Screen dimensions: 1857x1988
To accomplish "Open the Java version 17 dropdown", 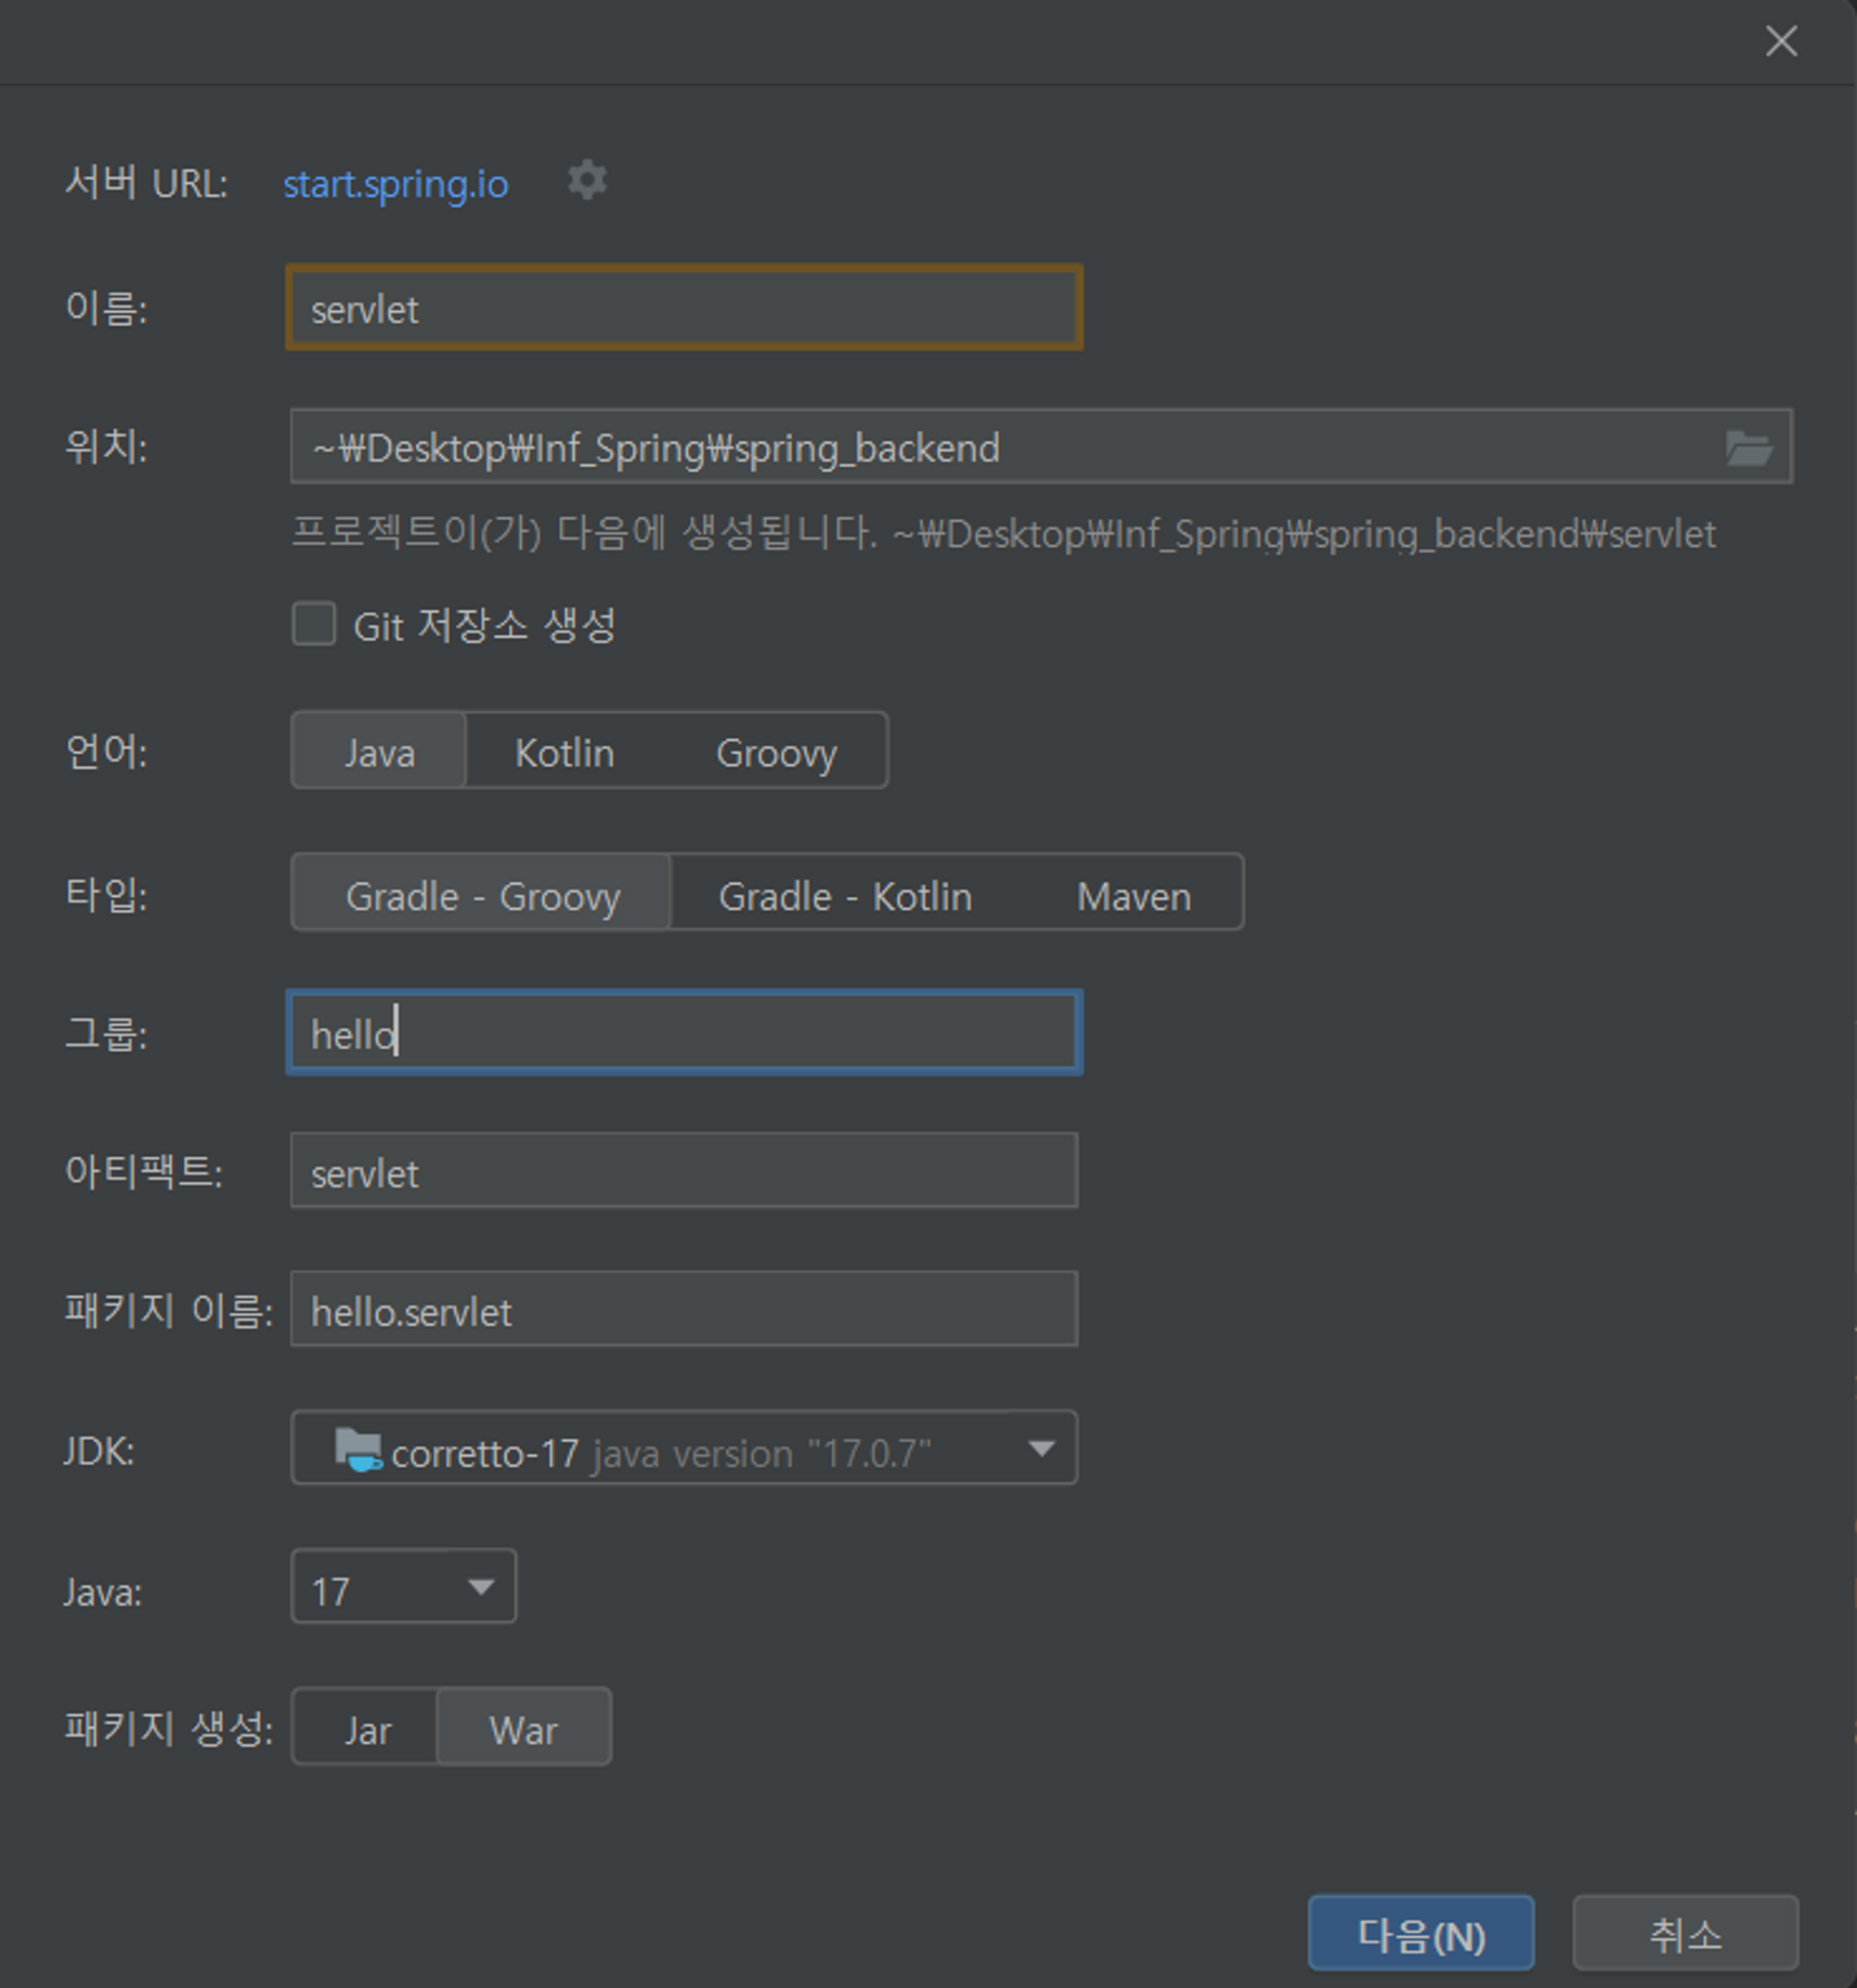I will point(480,1587).
